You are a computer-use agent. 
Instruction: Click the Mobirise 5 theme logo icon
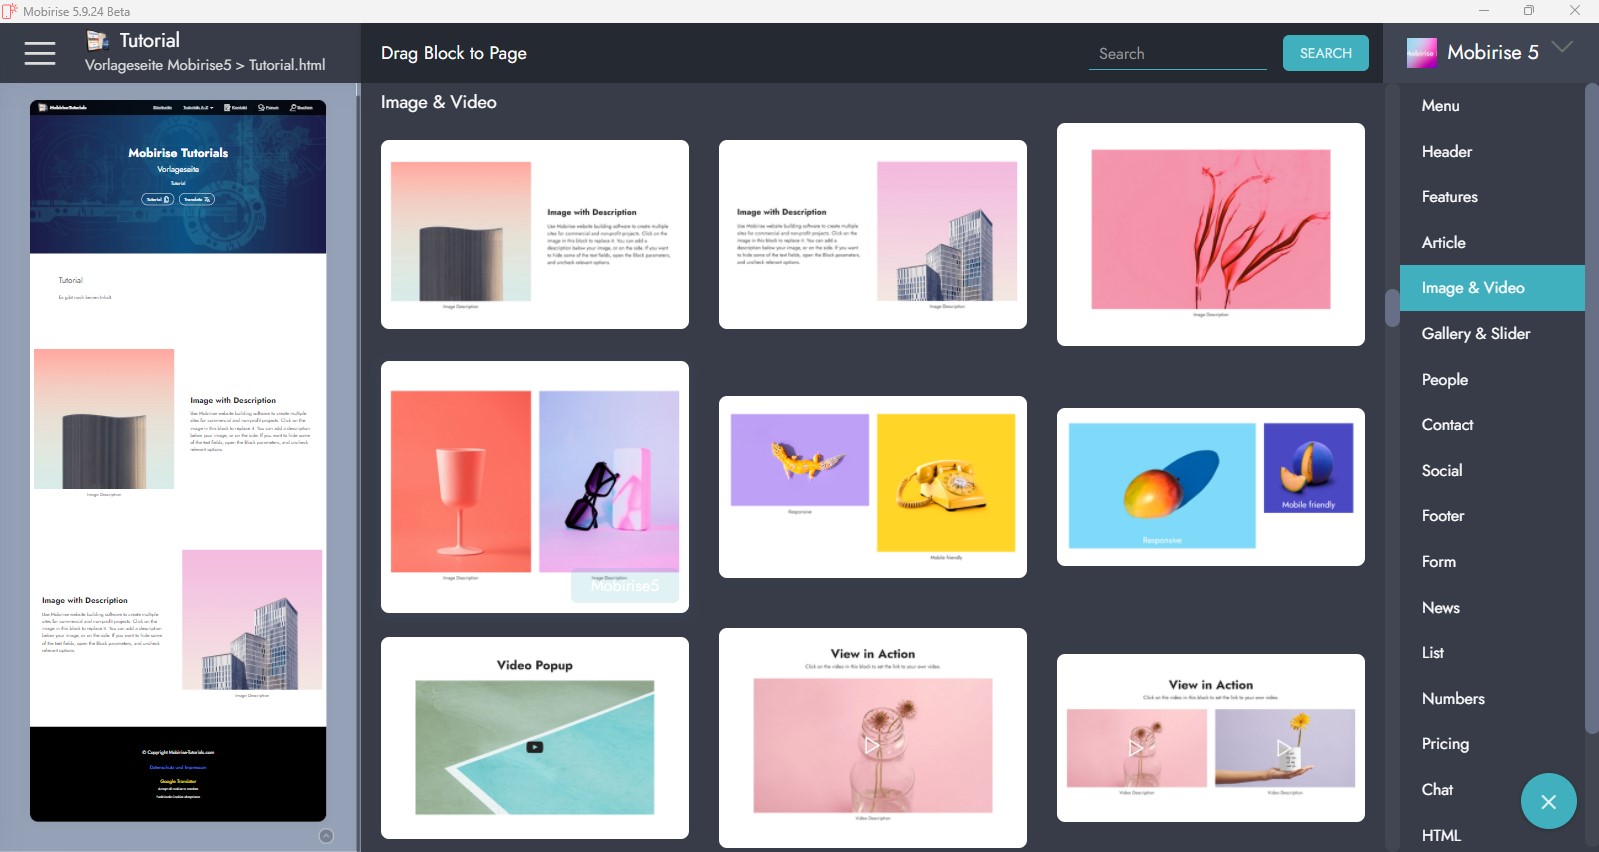(x=1421, y=53)
